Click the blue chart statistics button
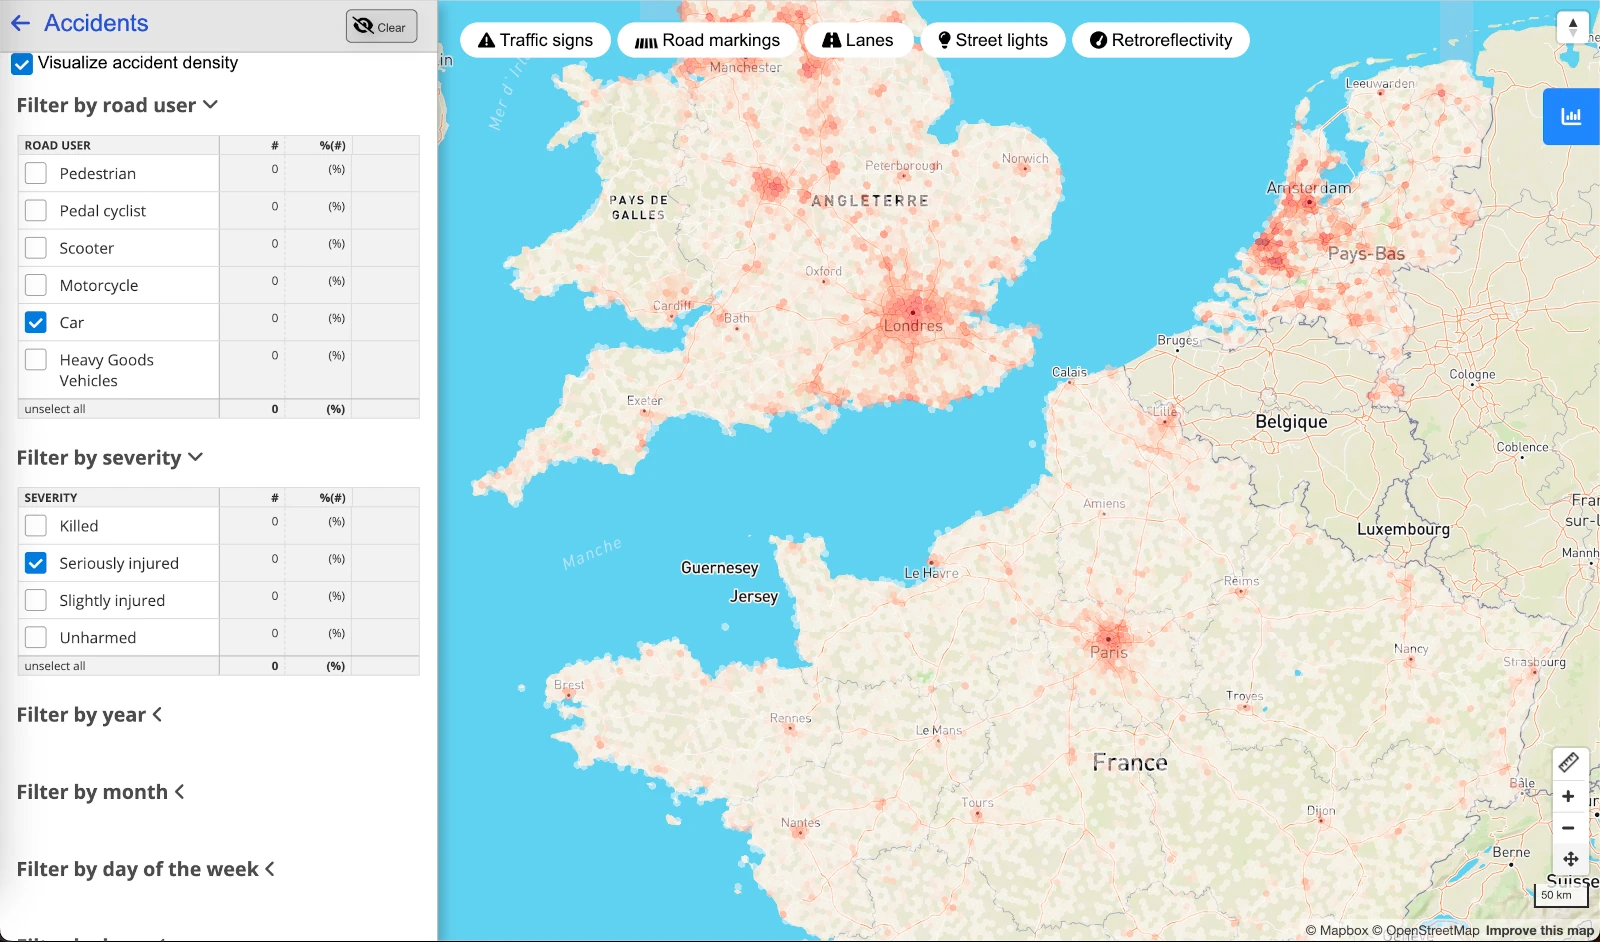The image size is (1600, 942). (x=1571, y=117)
